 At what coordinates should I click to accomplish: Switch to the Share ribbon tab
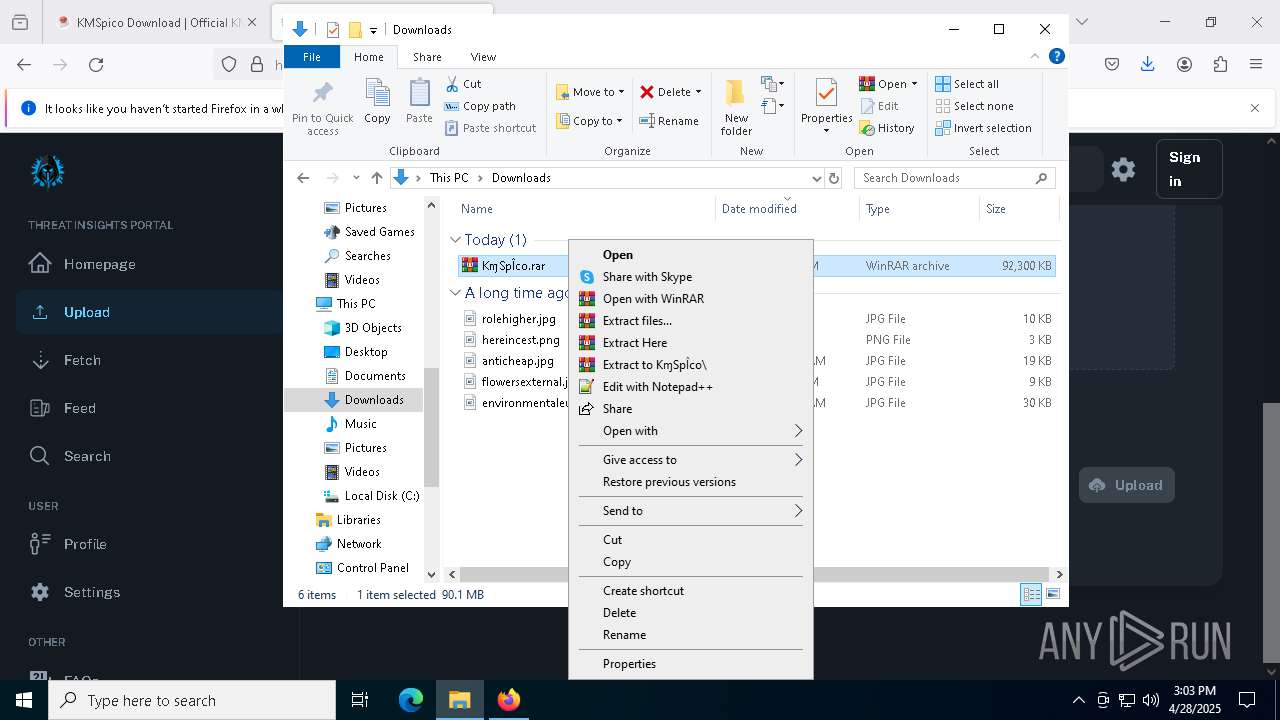click(x=427, y=57)
